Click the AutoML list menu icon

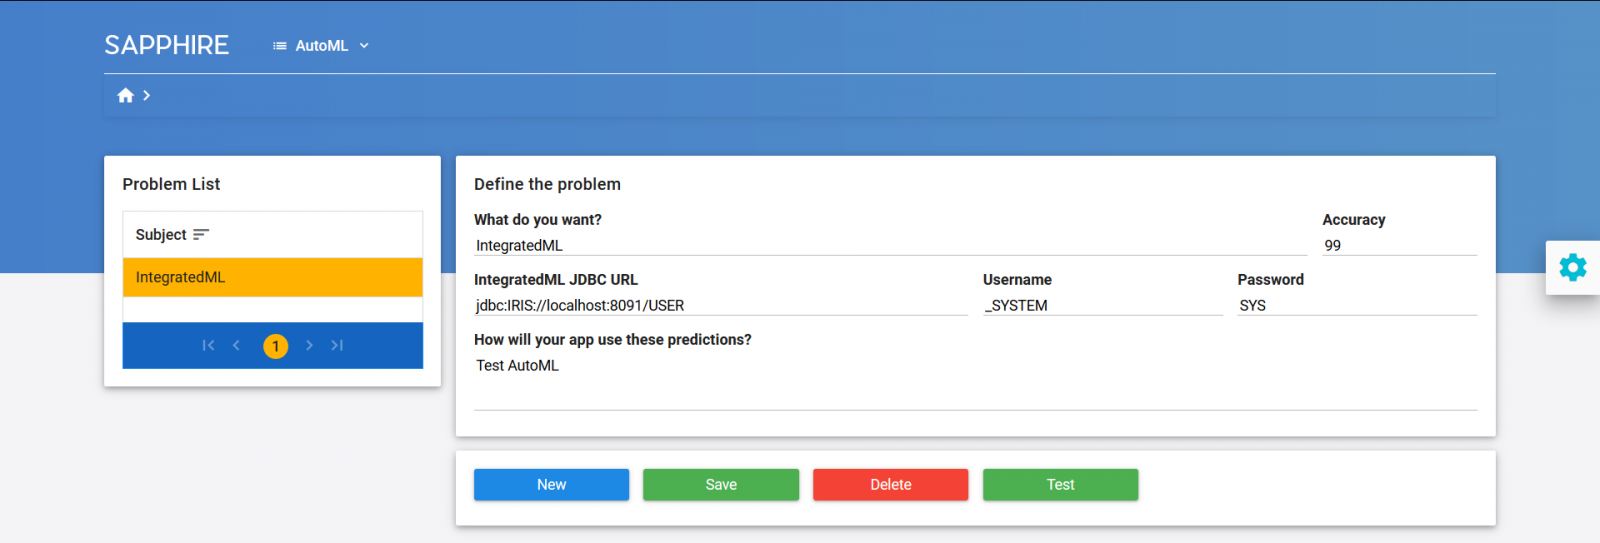280,46
